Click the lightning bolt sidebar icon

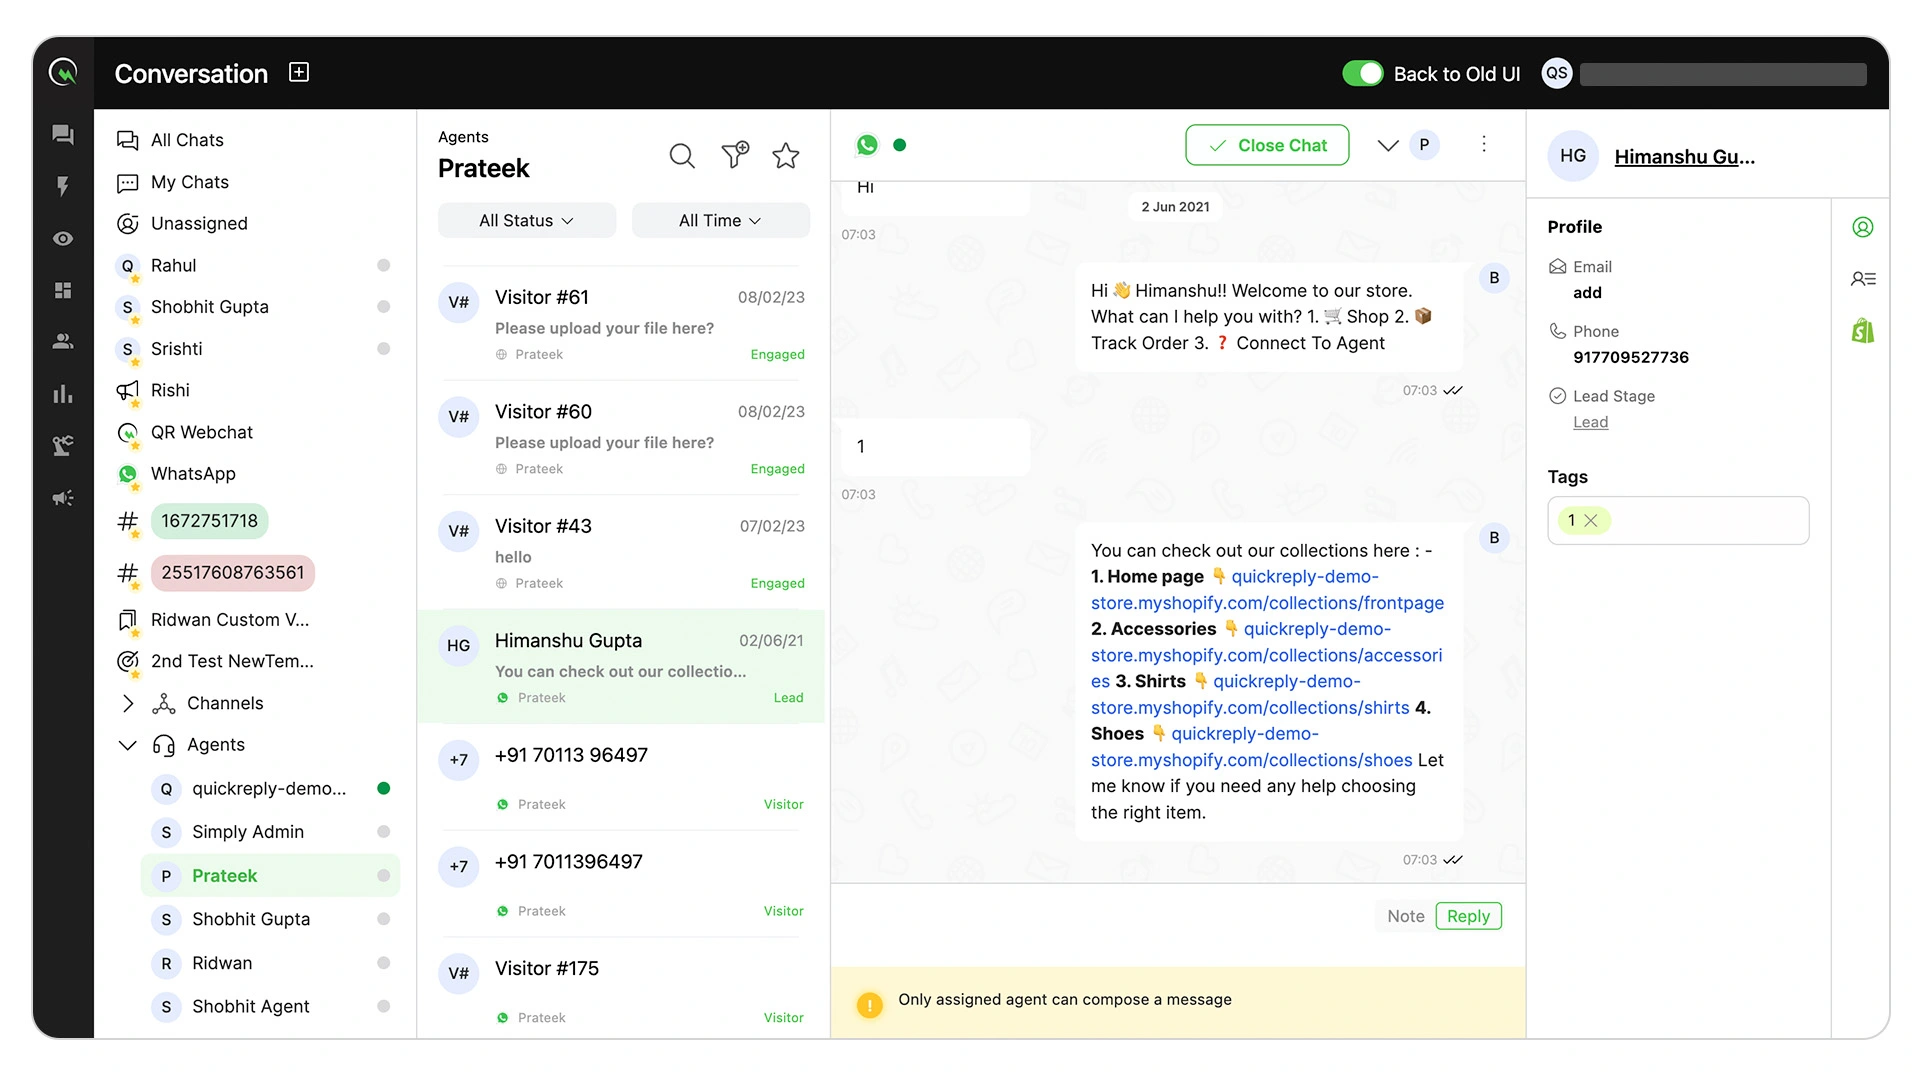pos(63,186)
